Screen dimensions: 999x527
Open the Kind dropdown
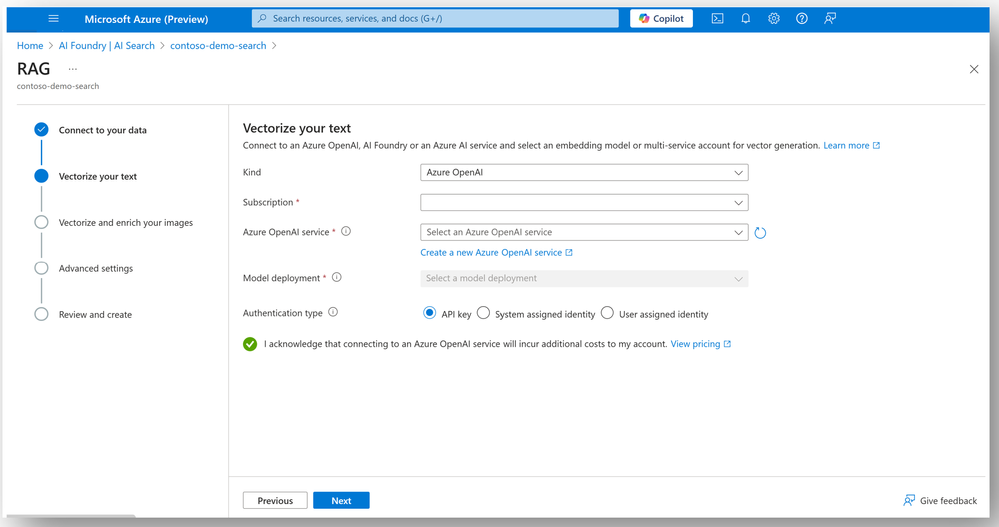pyautogui.click(x=584, y=173)
